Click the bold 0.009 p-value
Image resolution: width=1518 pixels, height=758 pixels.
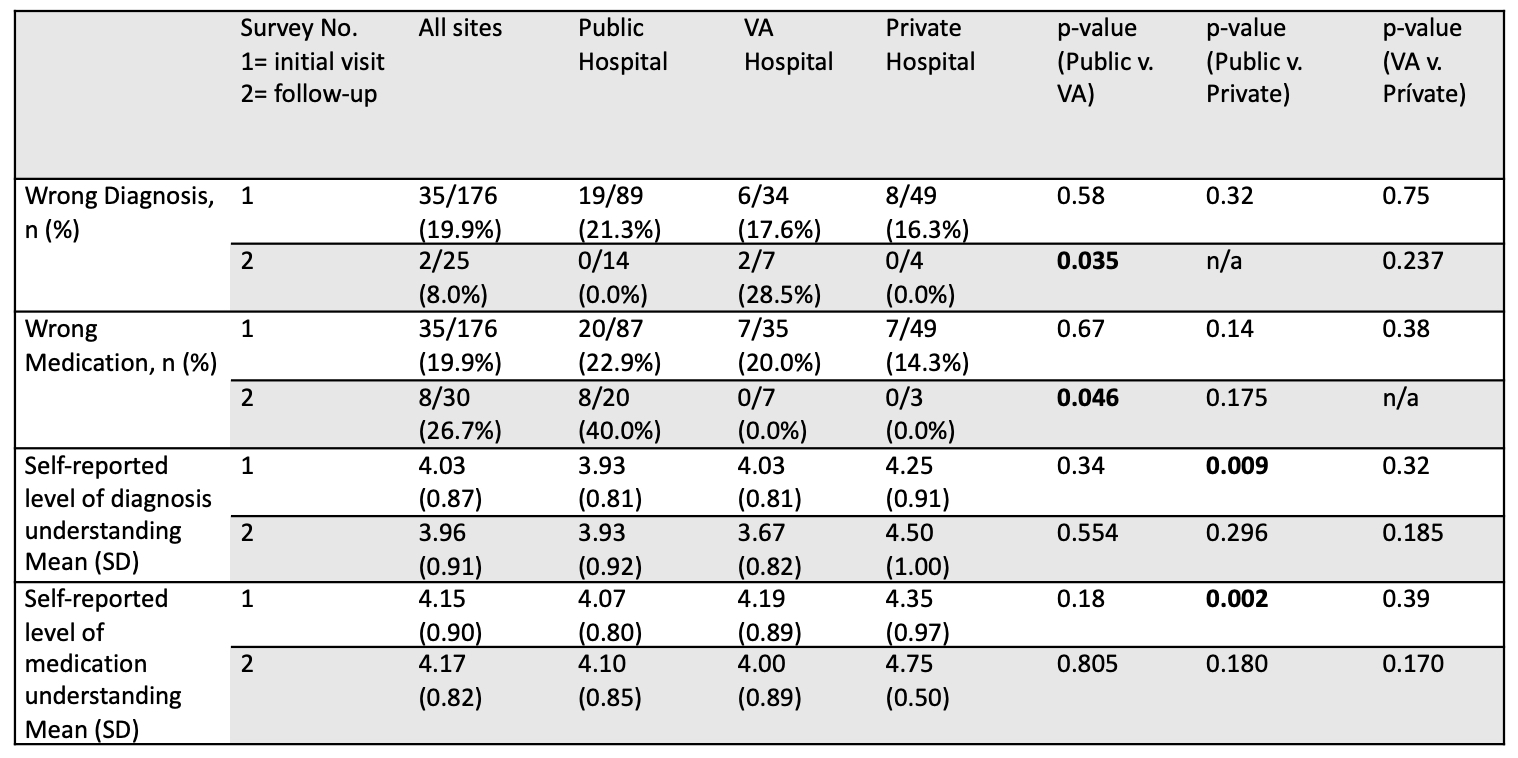[1237, 466]
